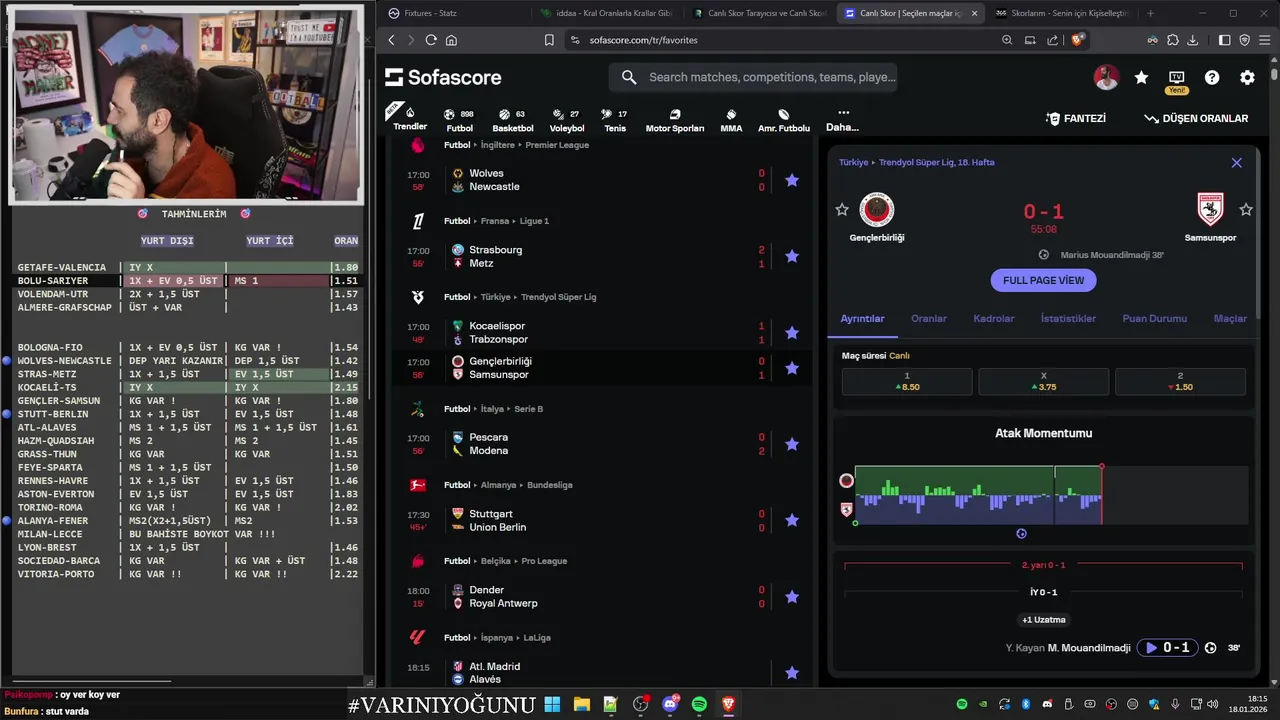Image resolution: width=1280 pixels, height=720 pixels.
Task: Select the Puan Durumu tab
Action: tap(1155, 318)
